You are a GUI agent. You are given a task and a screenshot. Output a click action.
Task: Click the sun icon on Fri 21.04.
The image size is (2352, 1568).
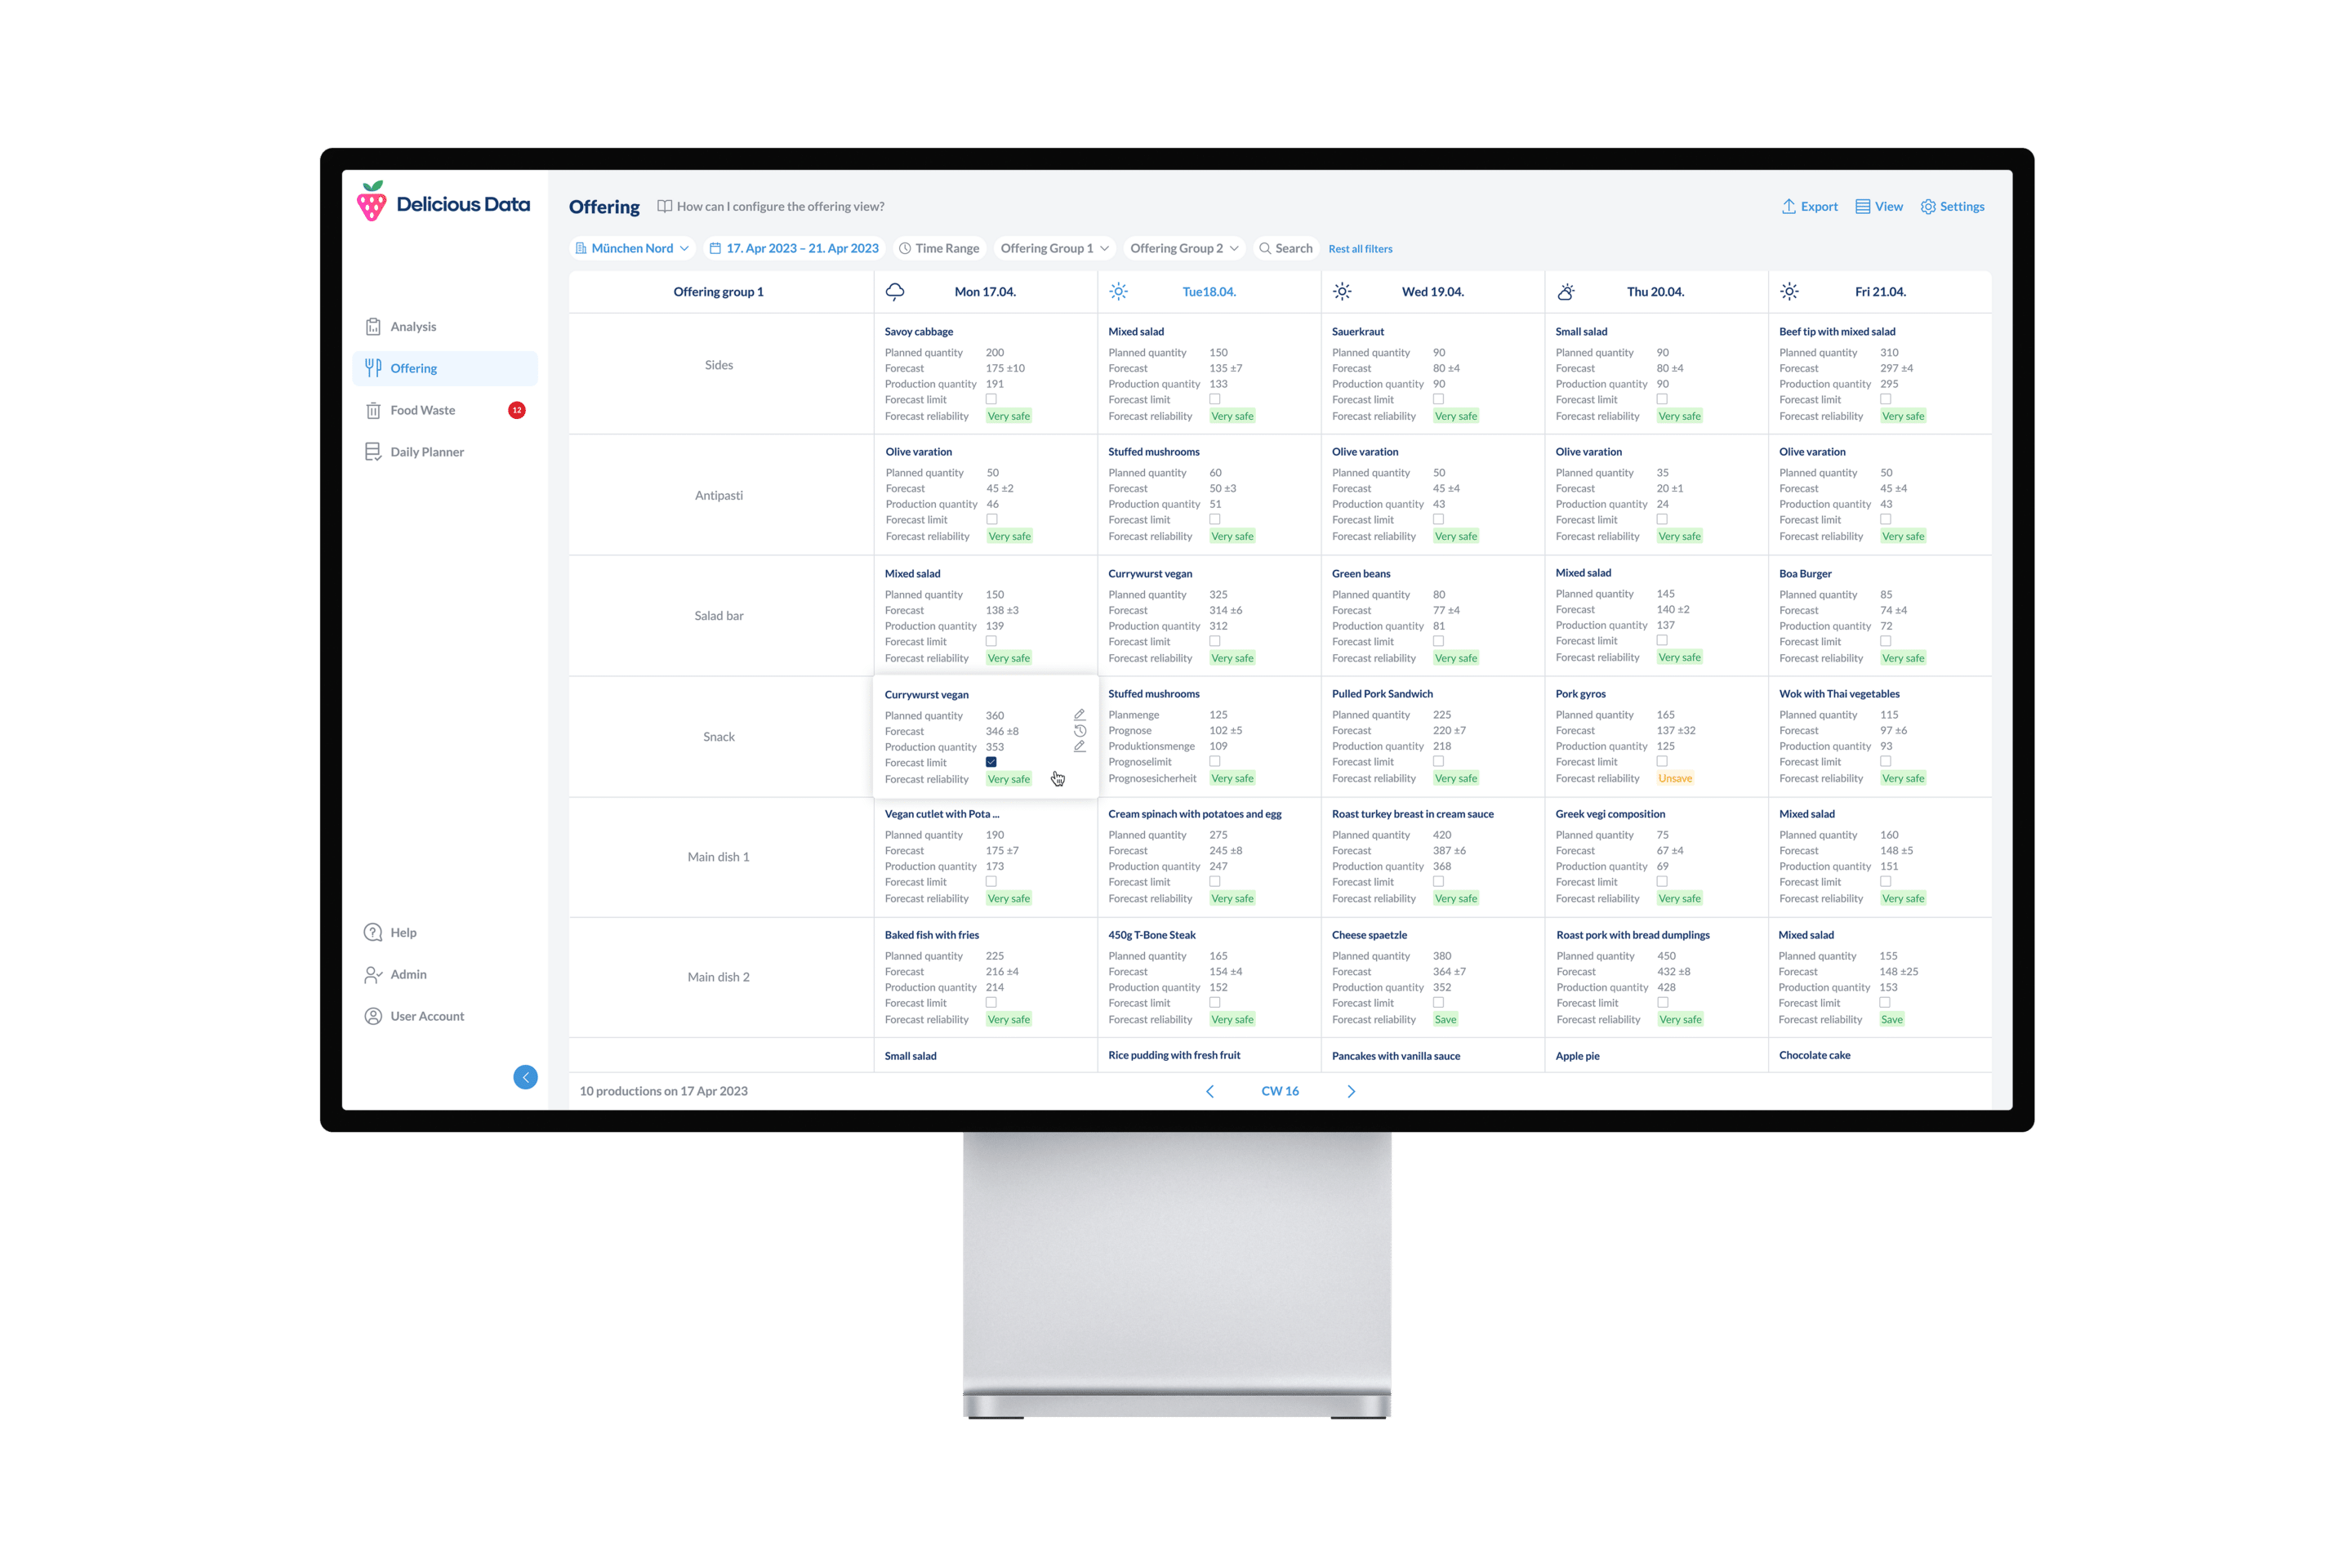click(1789, 291)
